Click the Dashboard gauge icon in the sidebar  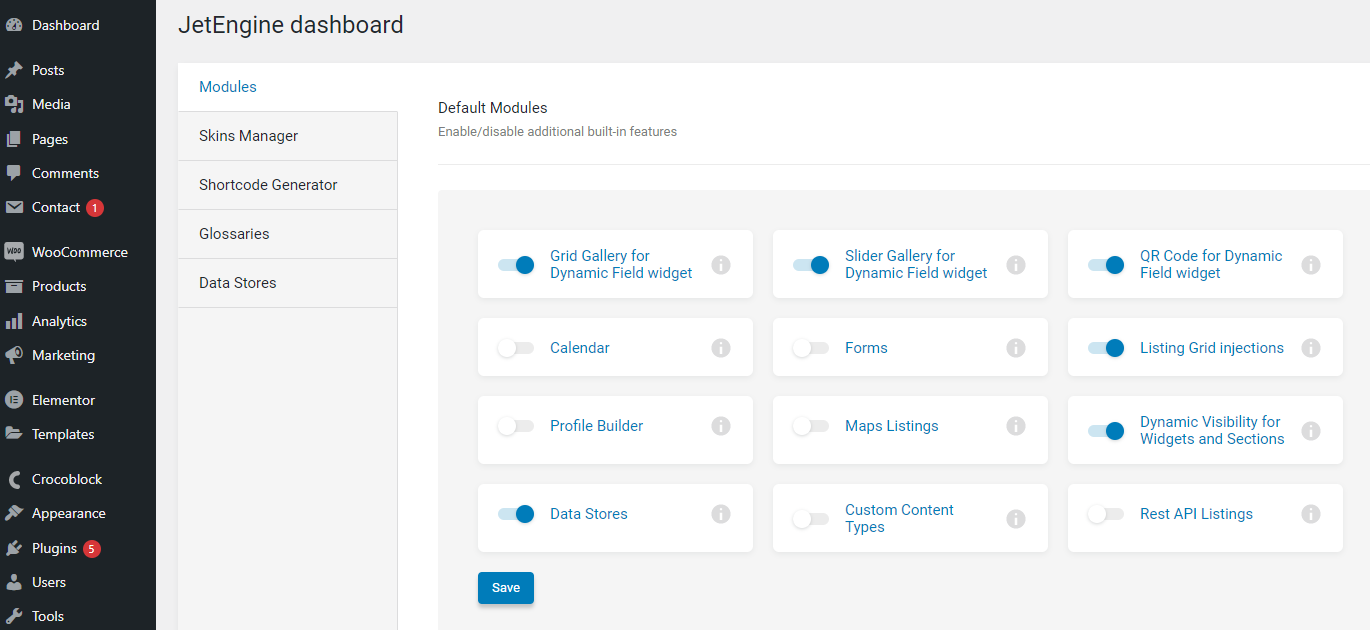[14, 25]
